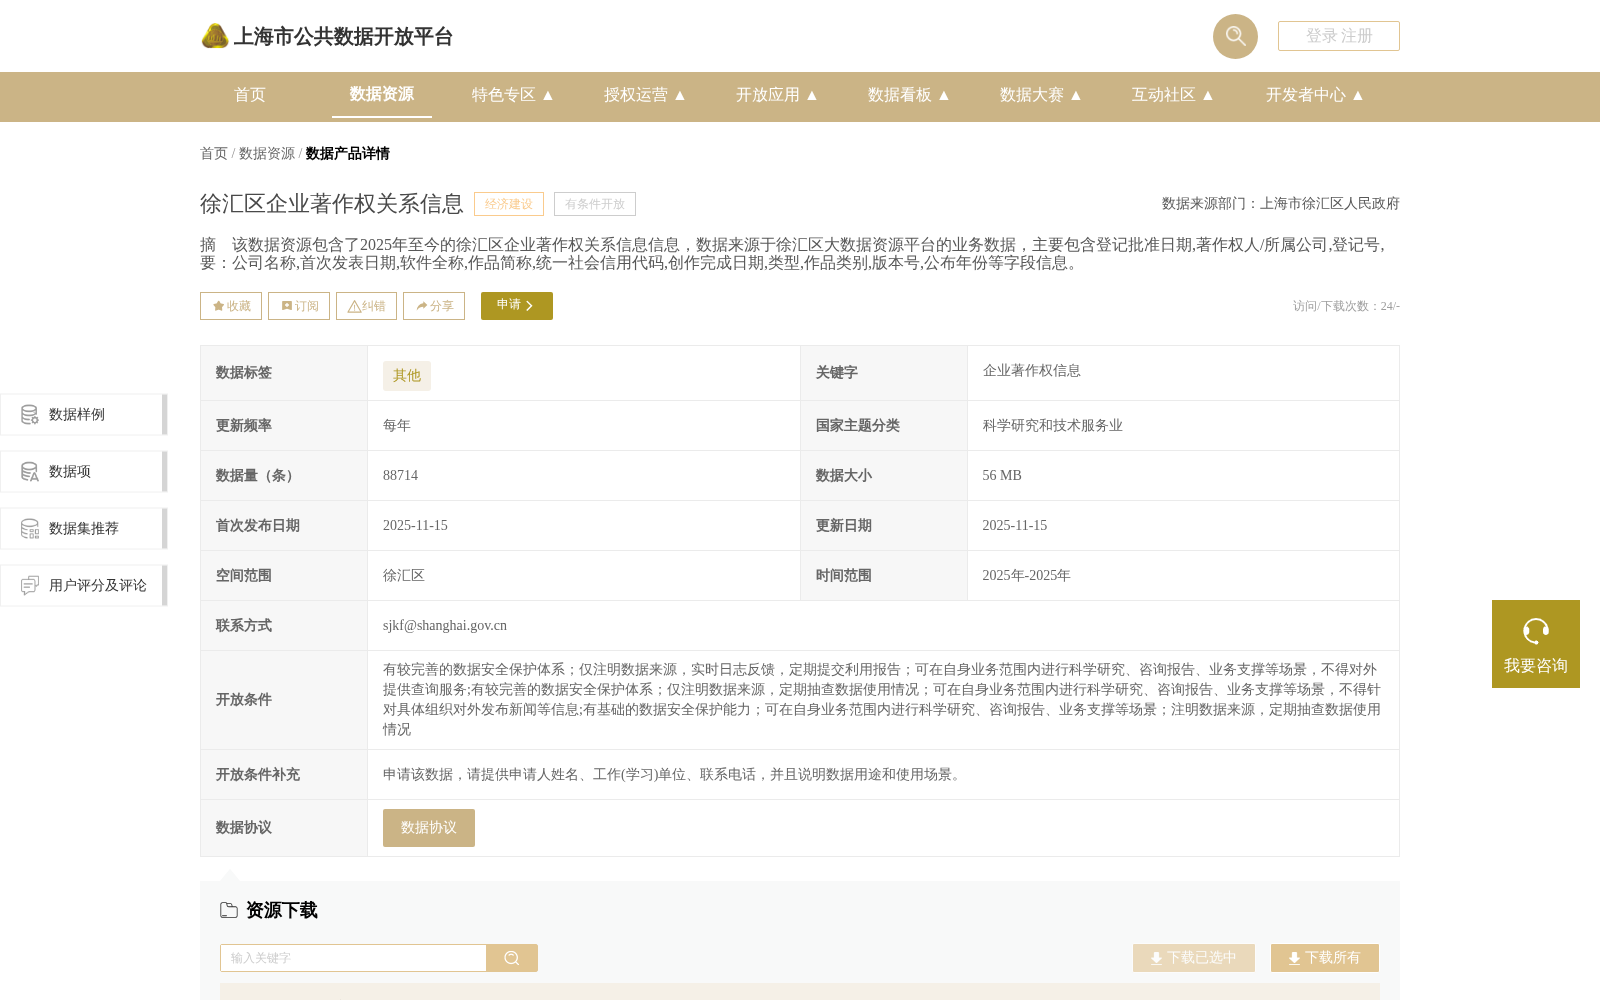Click the 88714 data count value
1600x1000 pixels.
401,476
